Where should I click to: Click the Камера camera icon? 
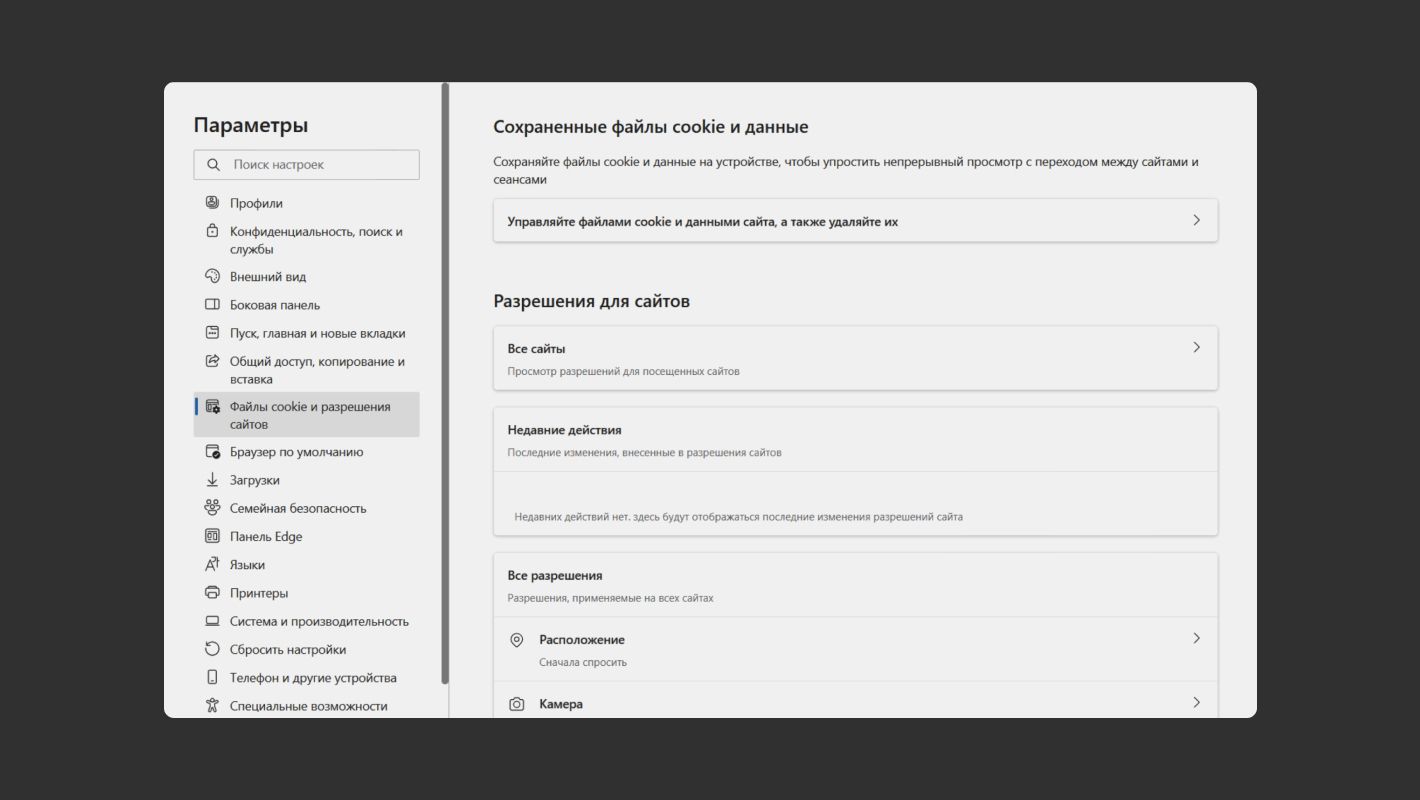click(517, 704)
